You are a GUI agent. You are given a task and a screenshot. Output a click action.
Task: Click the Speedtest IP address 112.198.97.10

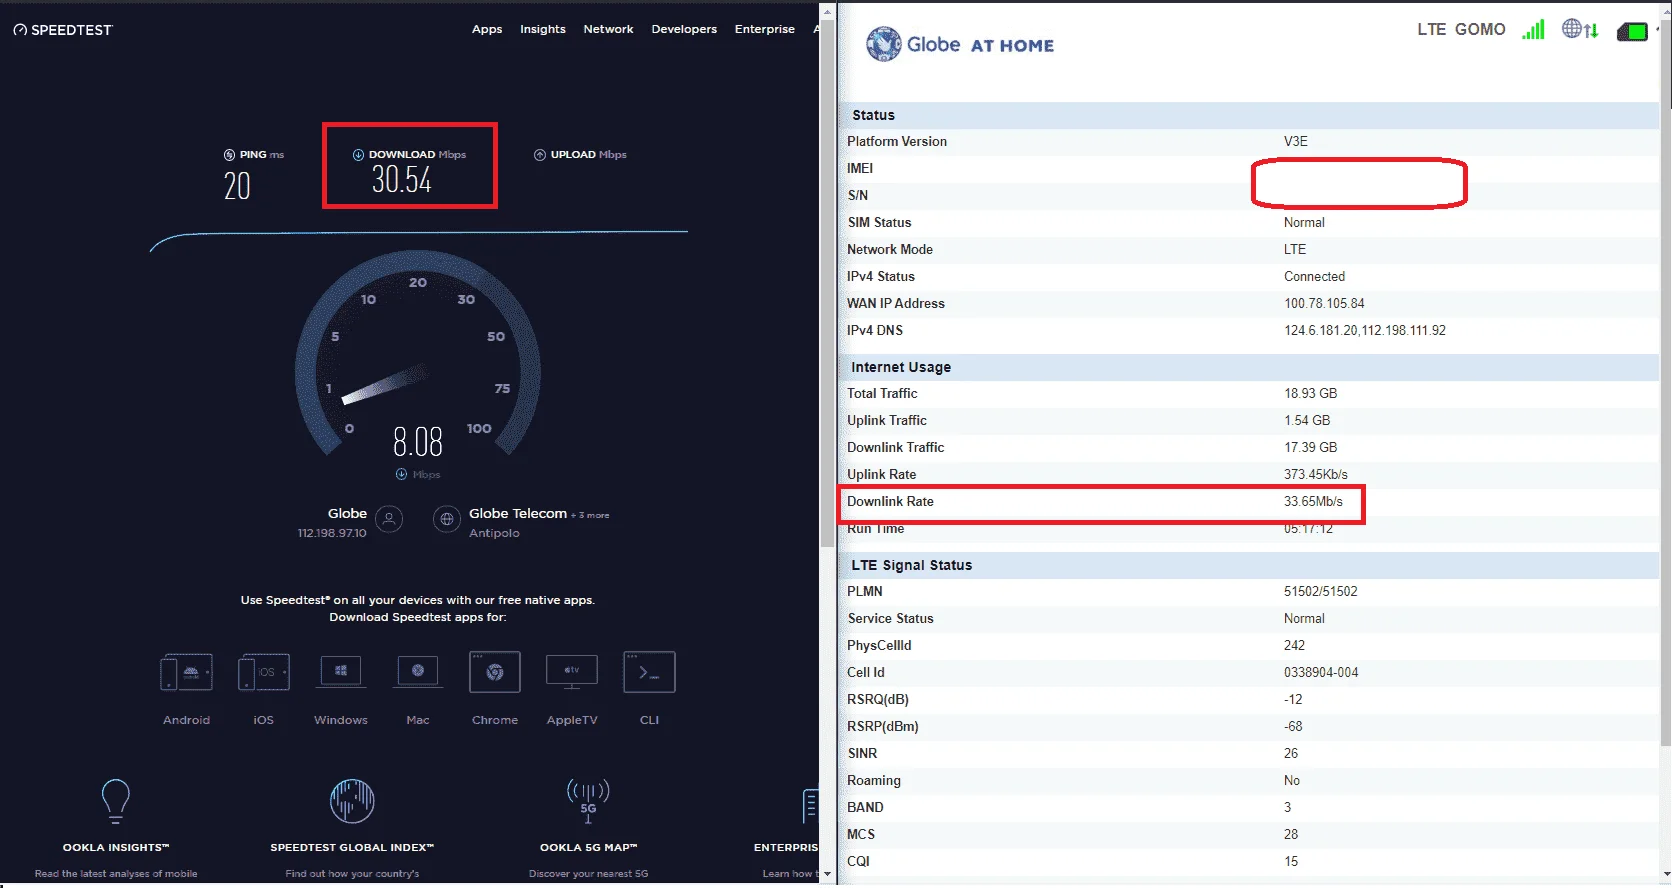point(332,533)
